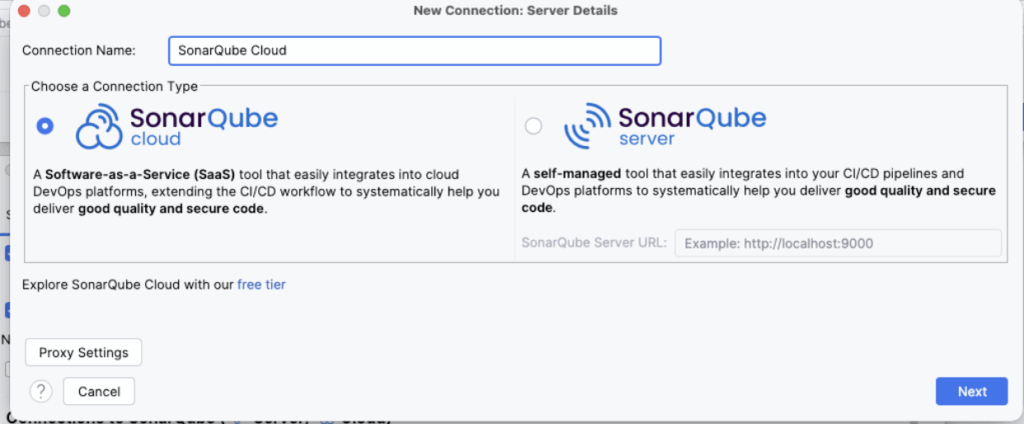Open help via the question mark icon
Image resolution: width=1024 pixels, height=424 pixels.
[40, 391]
